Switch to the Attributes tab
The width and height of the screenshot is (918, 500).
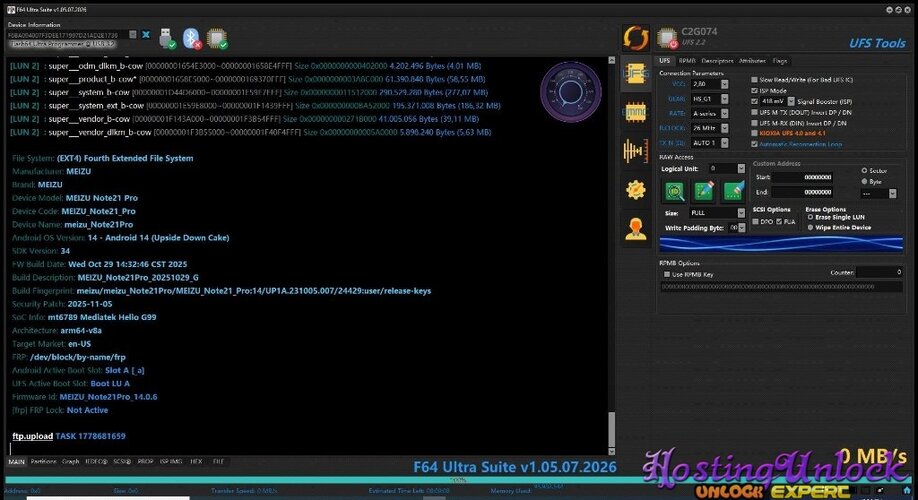tap(752, 61)
